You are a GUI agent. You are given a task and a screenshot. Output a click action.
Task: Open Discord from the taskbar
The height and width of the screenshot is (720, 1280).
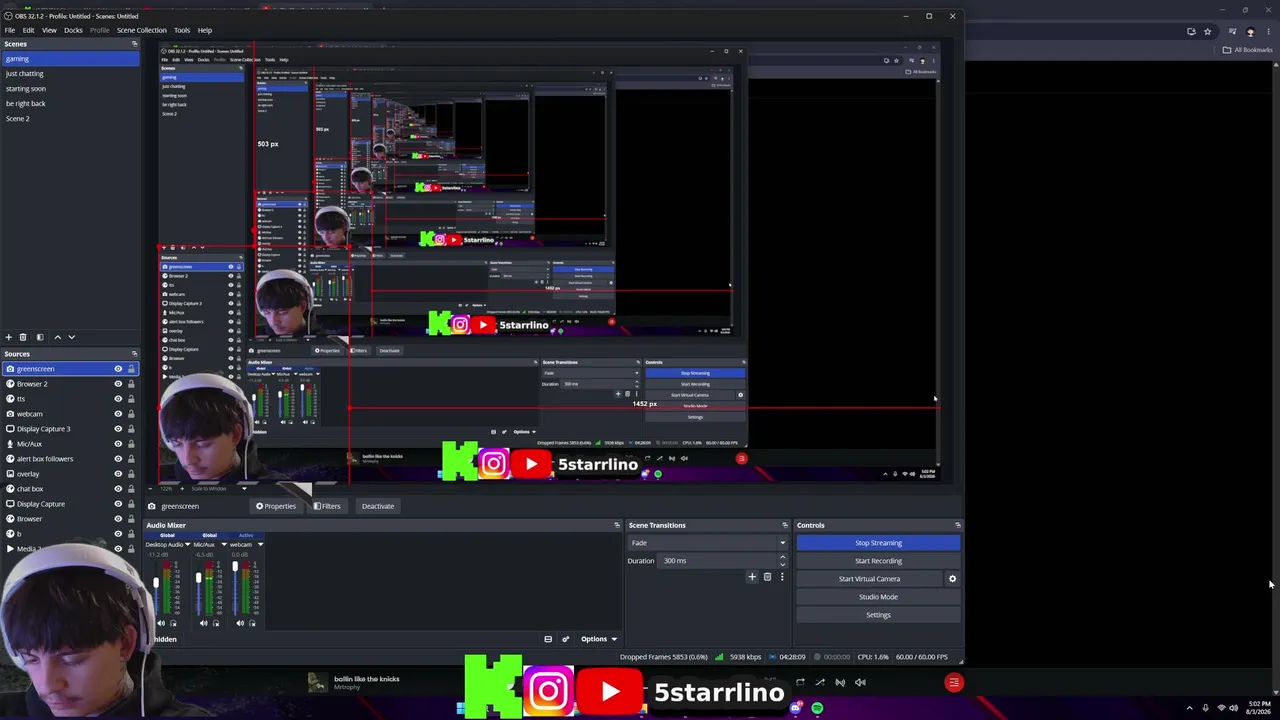[x=796, y=708]
